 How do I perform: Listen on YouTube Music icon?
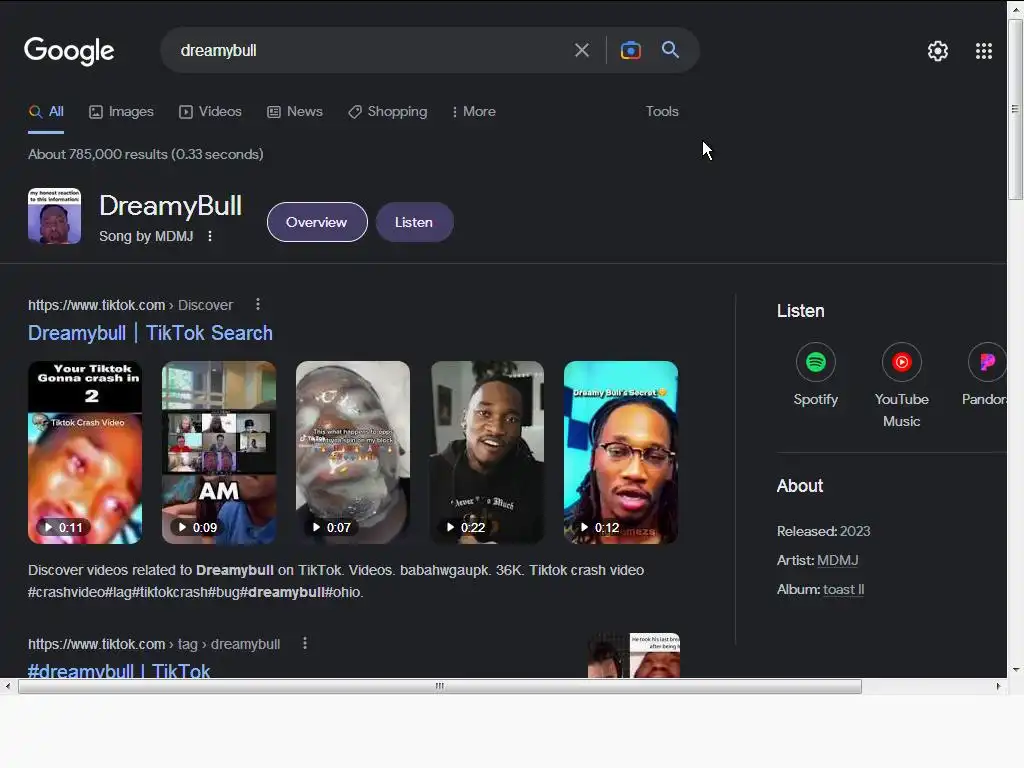coord(902,362)
